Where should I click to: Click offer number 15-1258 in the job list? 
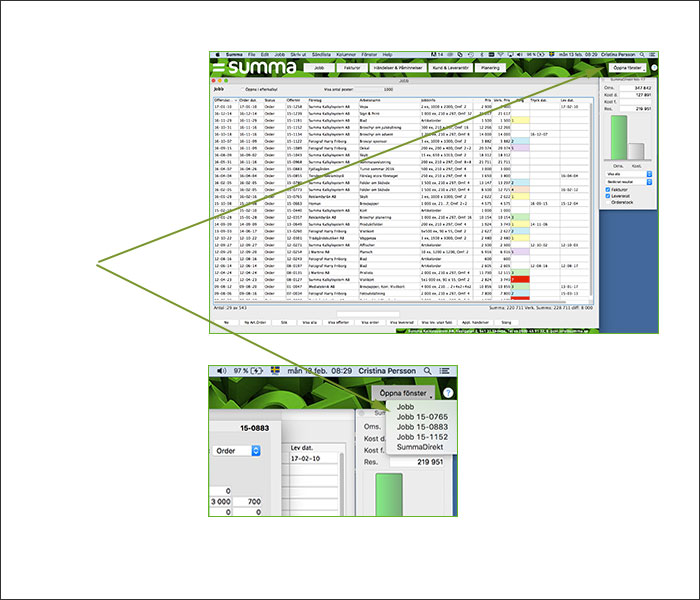(294, 107)
